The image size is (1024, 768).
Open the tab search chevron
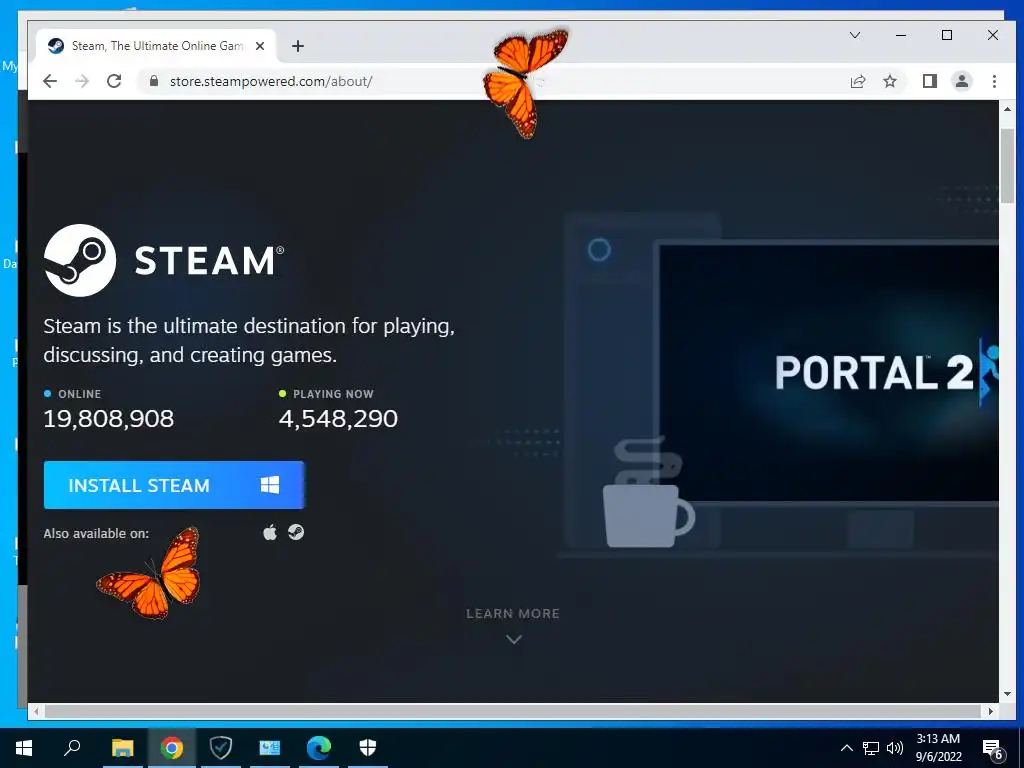(855, 35)
